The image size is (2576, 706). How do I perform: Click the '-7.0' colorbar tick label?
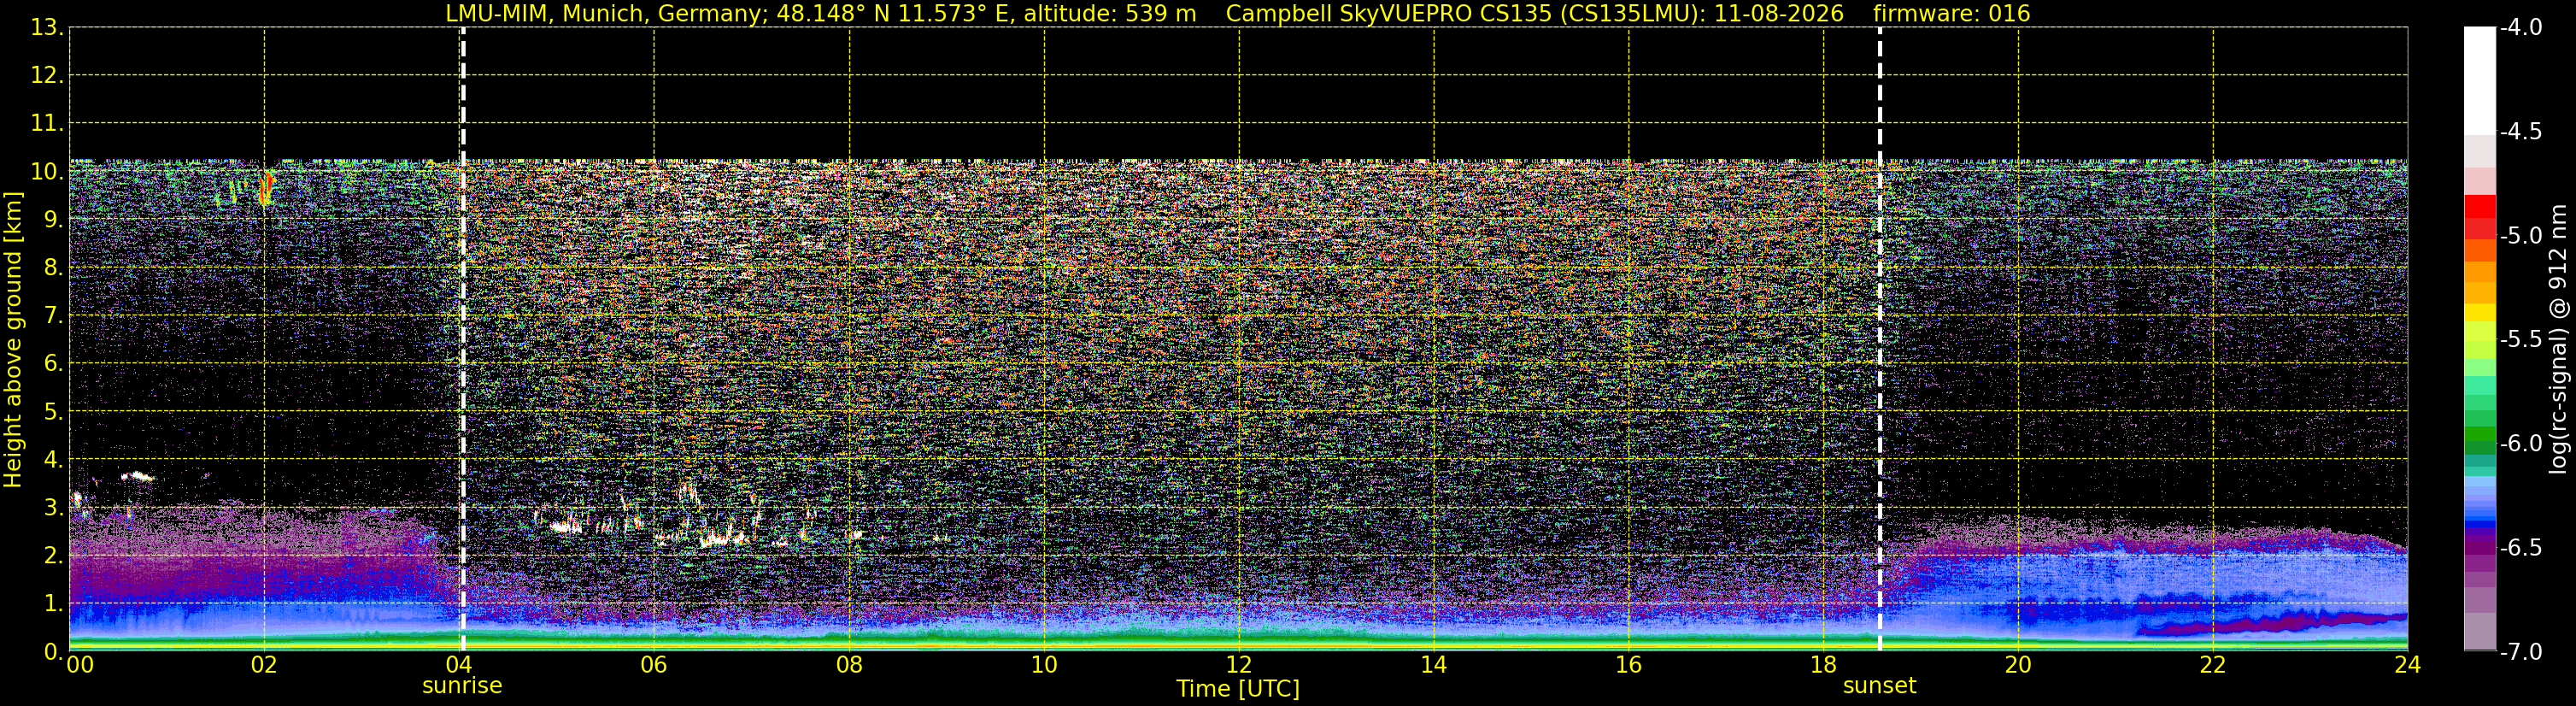coord(2520,651)
